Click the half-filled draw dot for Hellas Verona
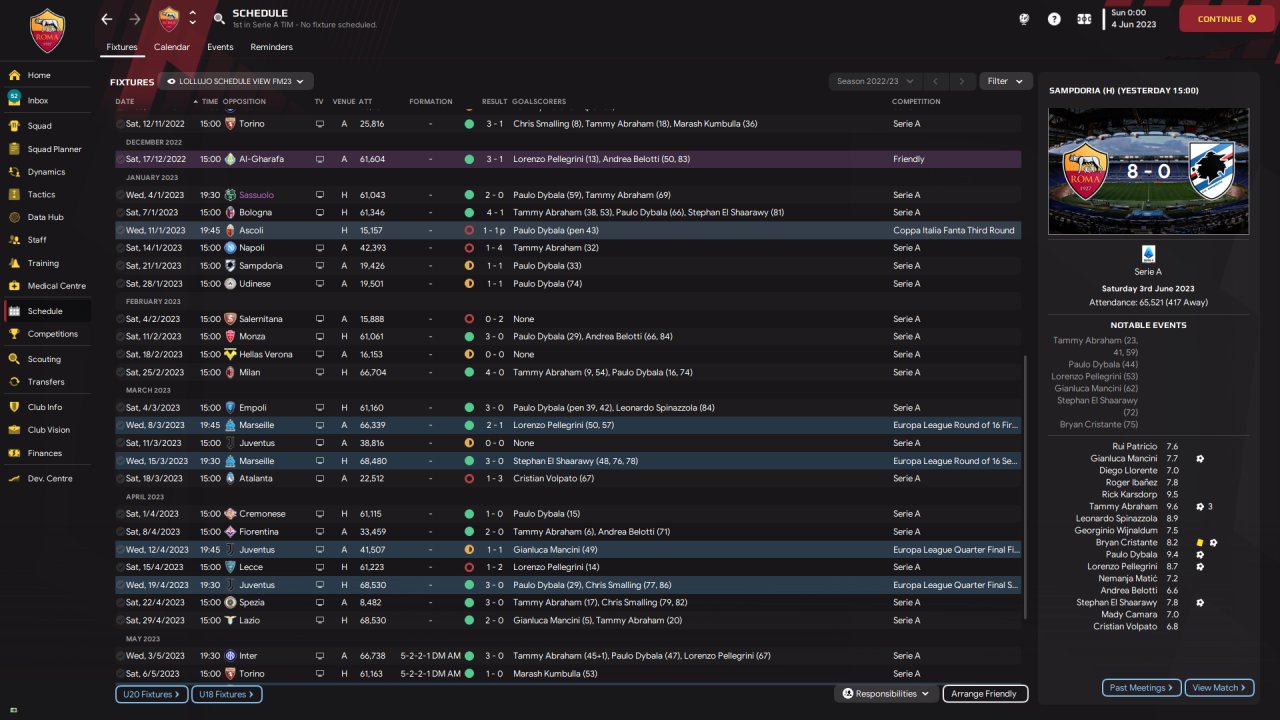1280x720 pixels. pyautogui.click(x=469, y=355)
